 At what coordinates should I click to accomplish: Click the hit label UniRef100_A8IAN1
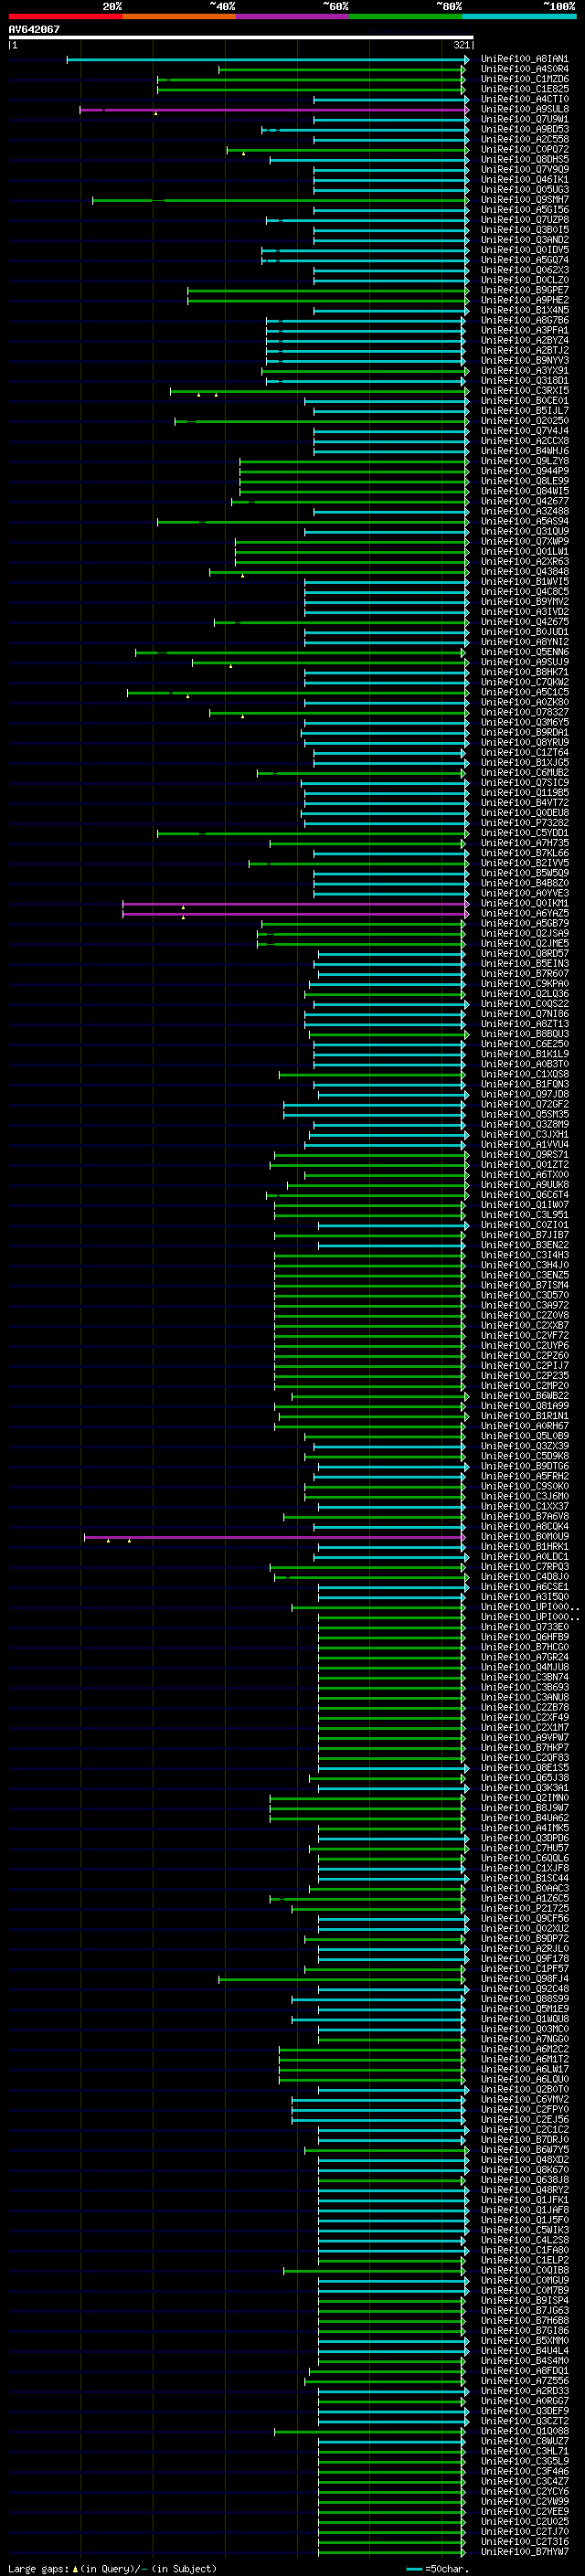pos(524,59)
